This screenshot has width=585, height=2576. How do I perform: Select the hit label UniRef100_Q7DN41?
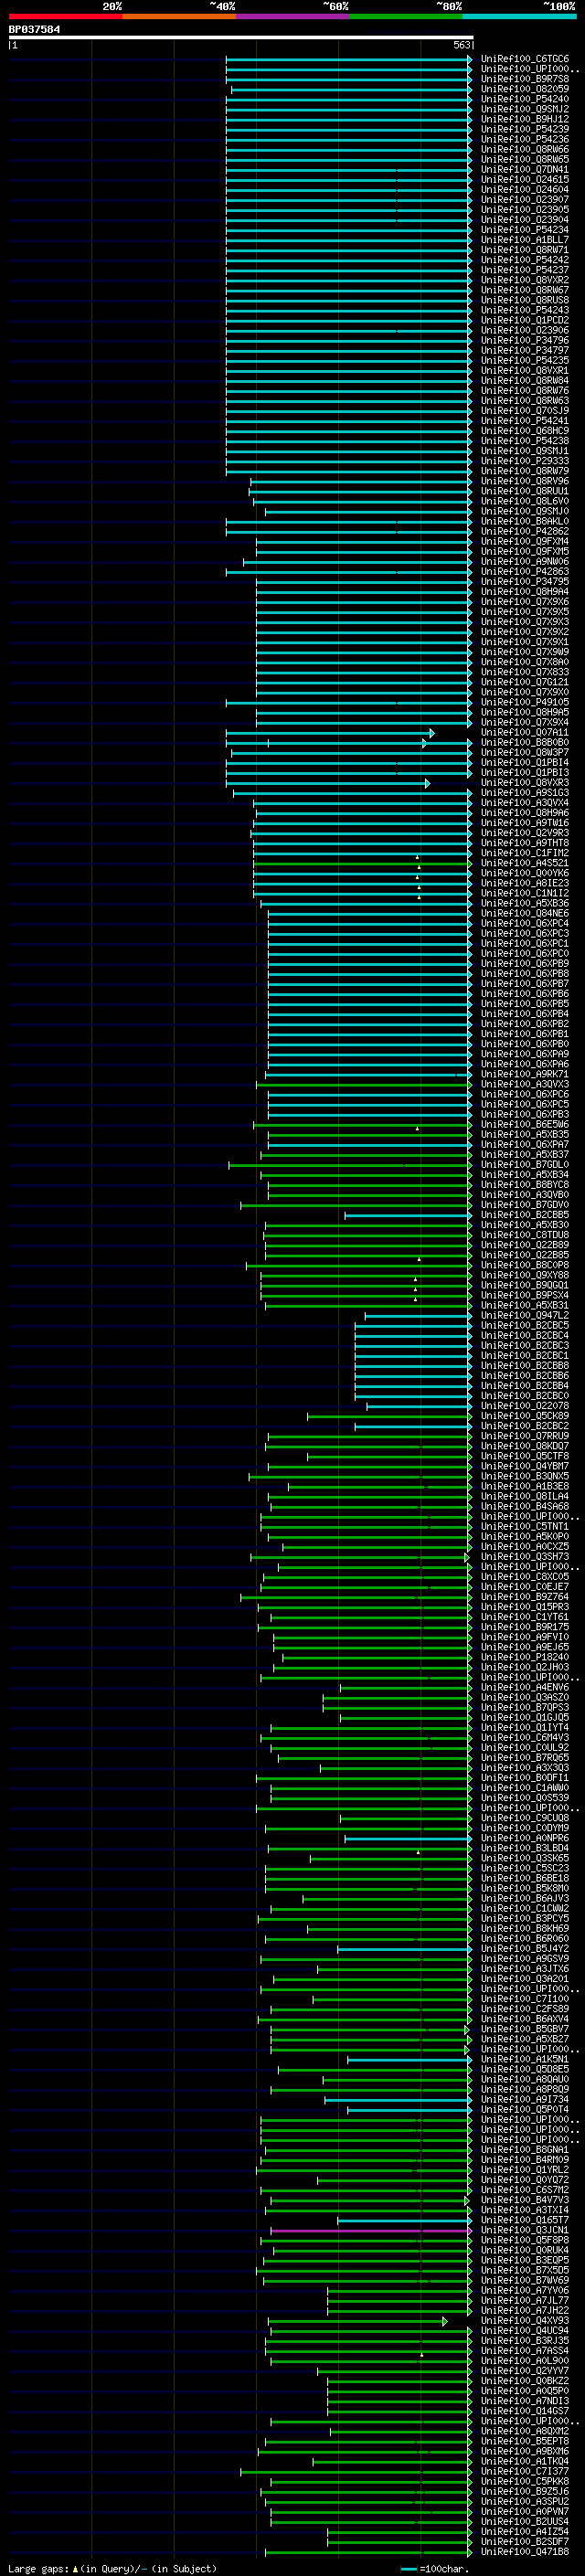pyautogui.click(x=525, y=169)
